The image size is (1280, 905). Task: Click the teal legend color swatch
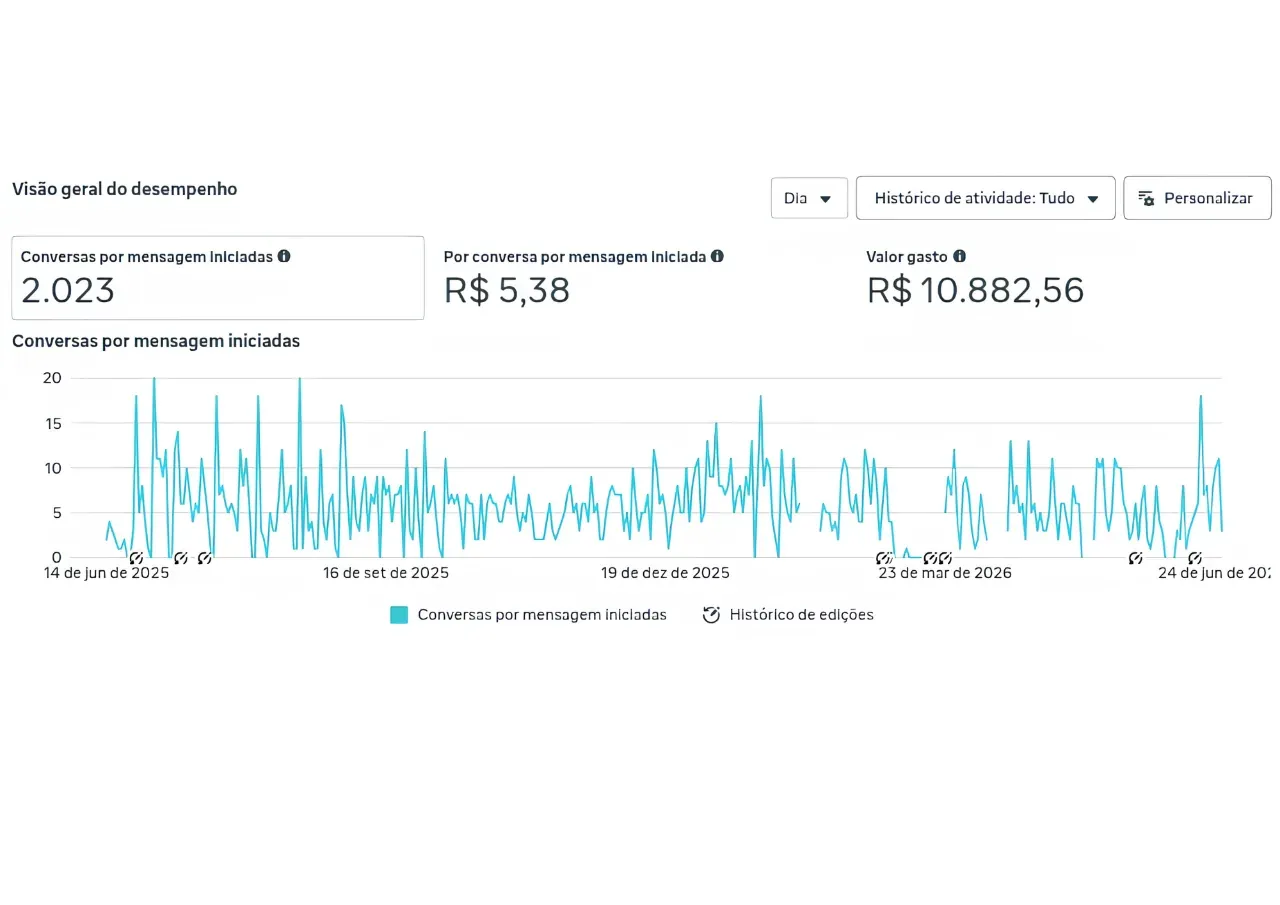(399, 615)
